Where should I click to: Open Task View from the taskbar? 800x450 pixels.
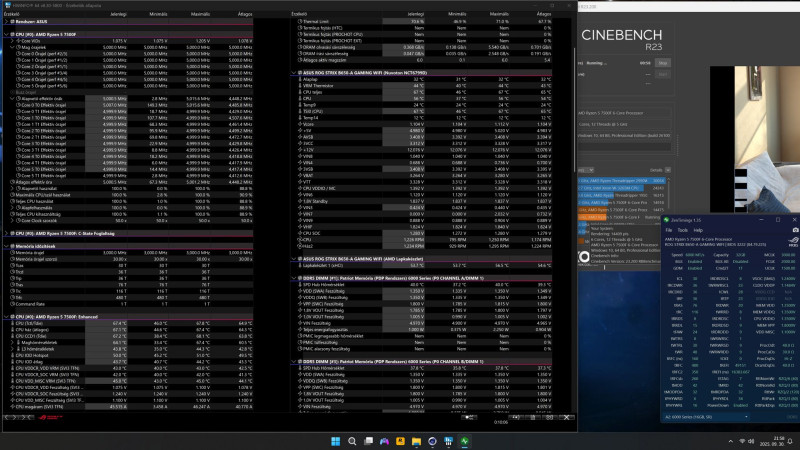click(x=368, y=441)
